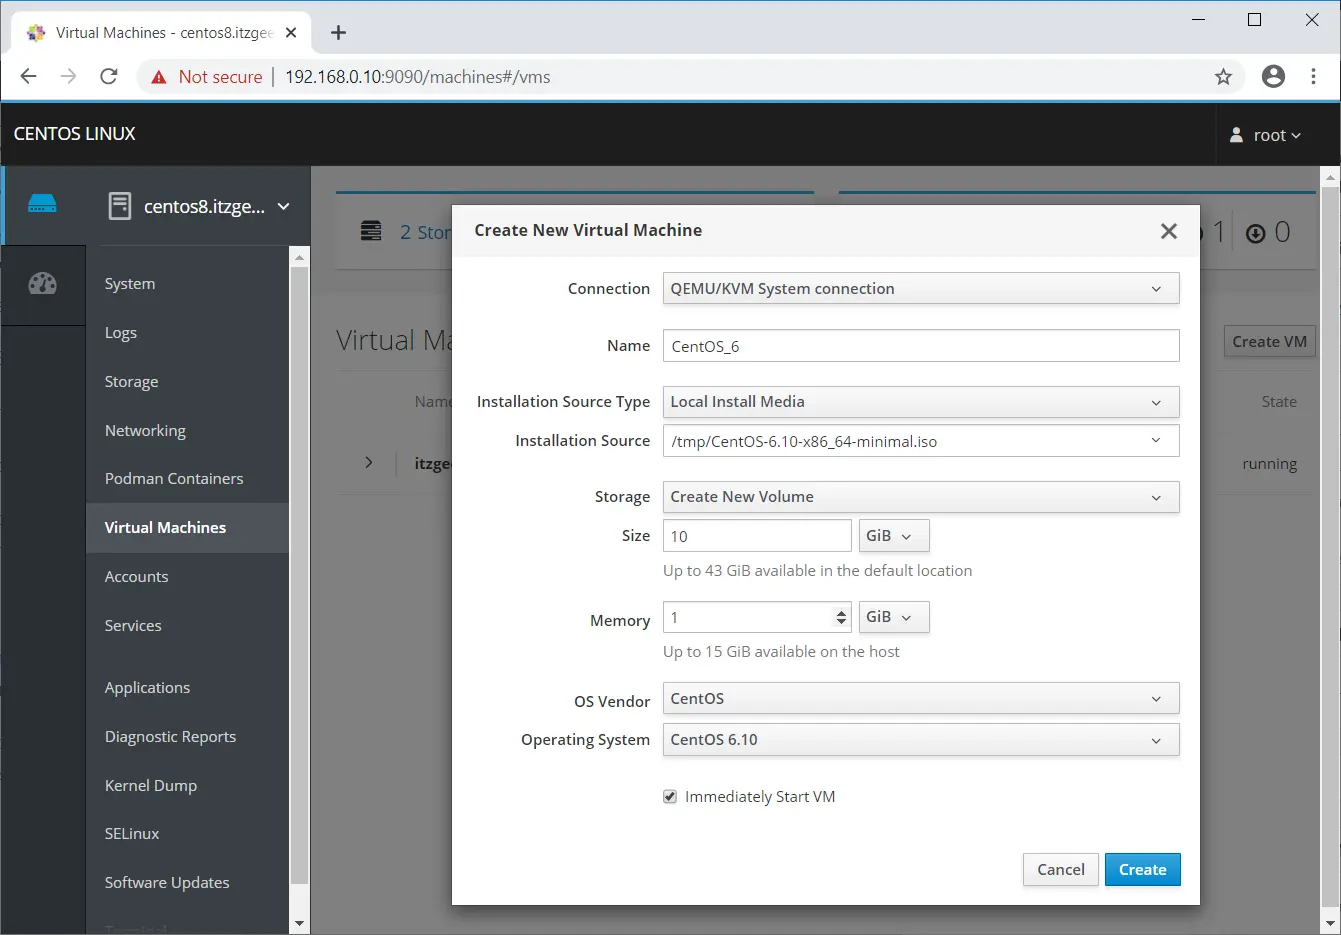Click the sidebar scrollbar down arrow
This screenshot has height=935, width=1341.
(299, 924)
